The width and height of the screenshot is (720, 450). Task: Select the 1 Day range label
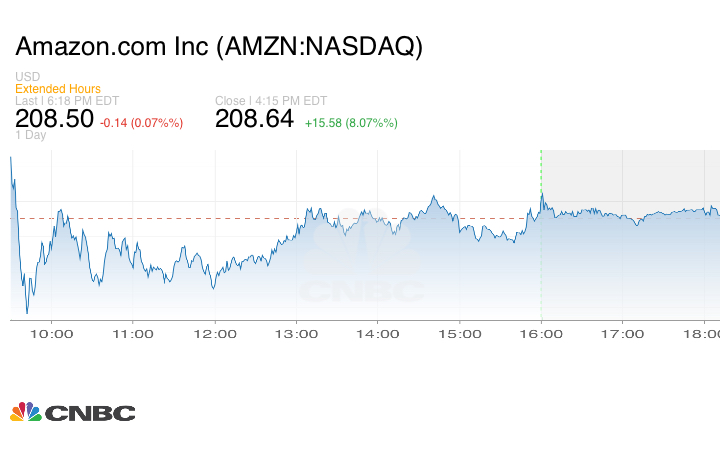click(30, 135)
